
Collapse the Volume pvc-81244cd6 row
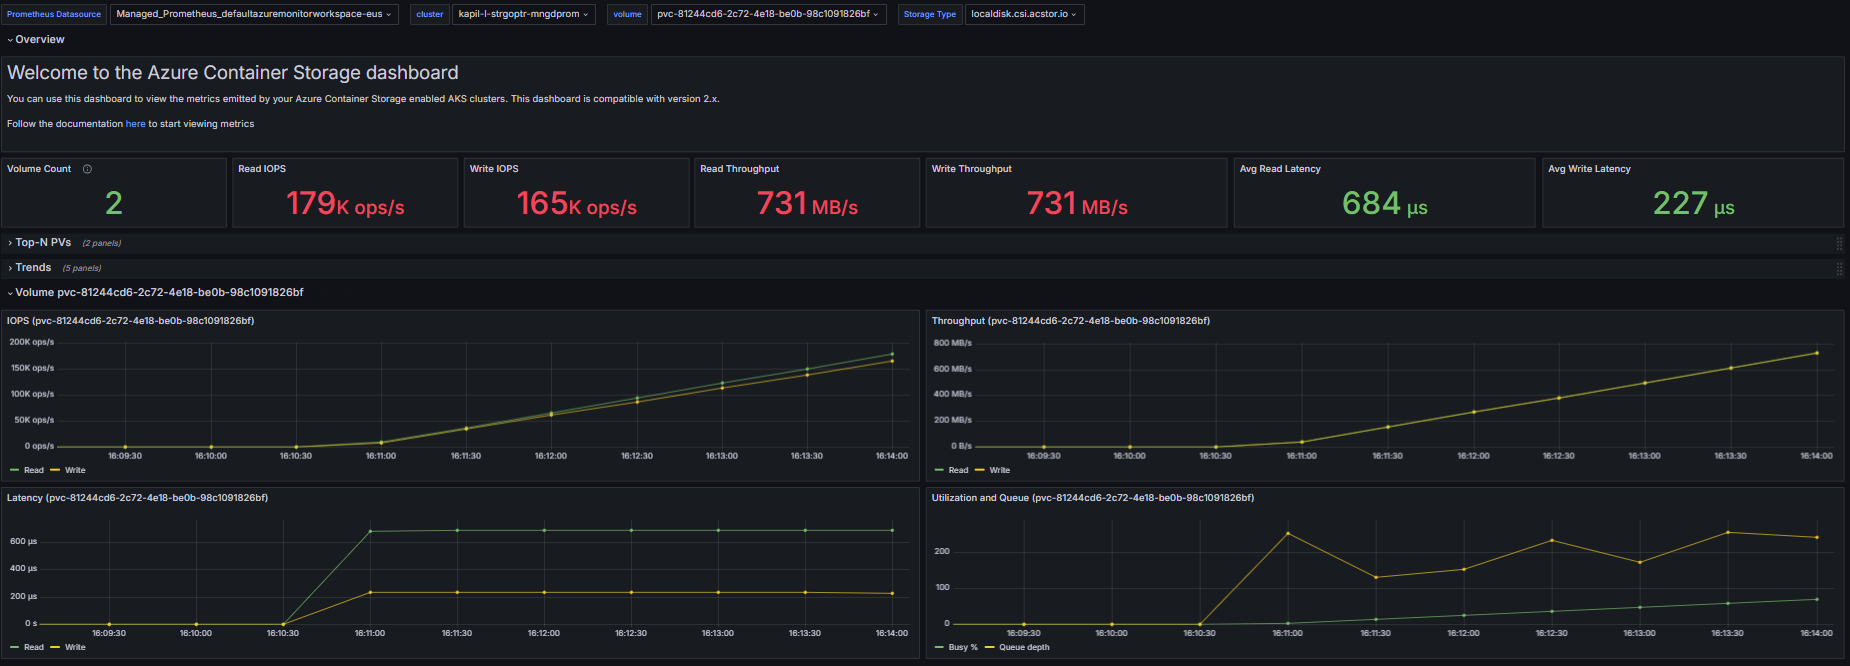click(x=156, y=293)
